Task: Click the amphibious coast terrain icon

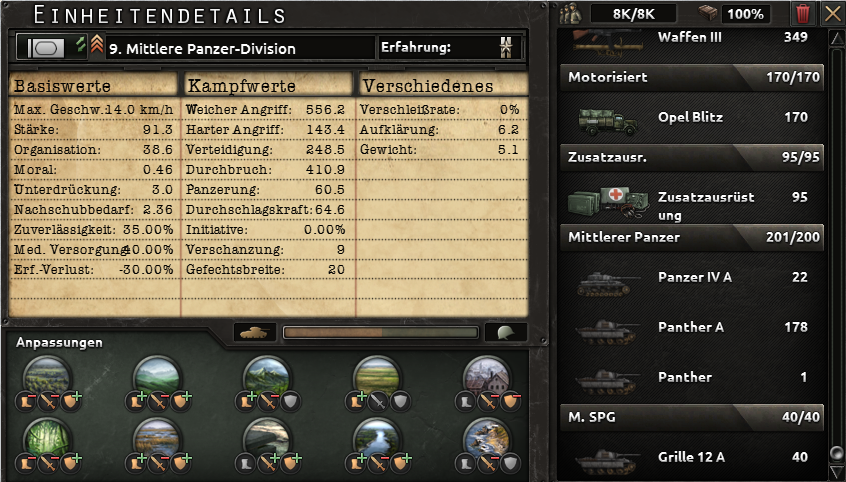Action: pos(487,438)
